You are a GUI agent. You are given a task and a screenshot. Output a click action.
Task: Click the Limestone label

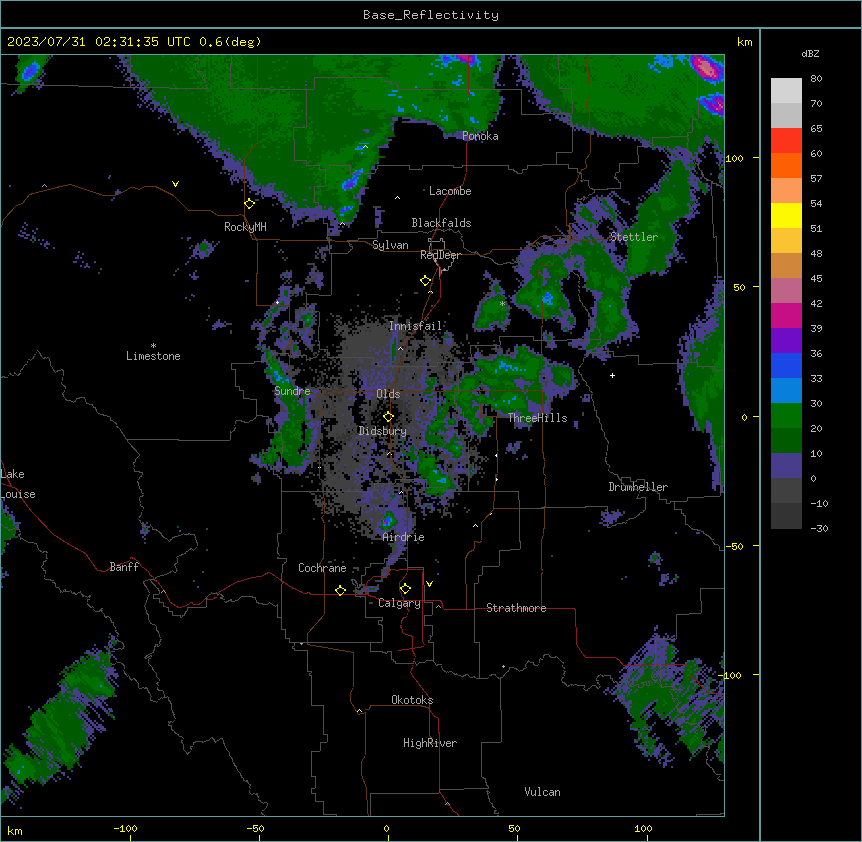[x=153, y=356]
